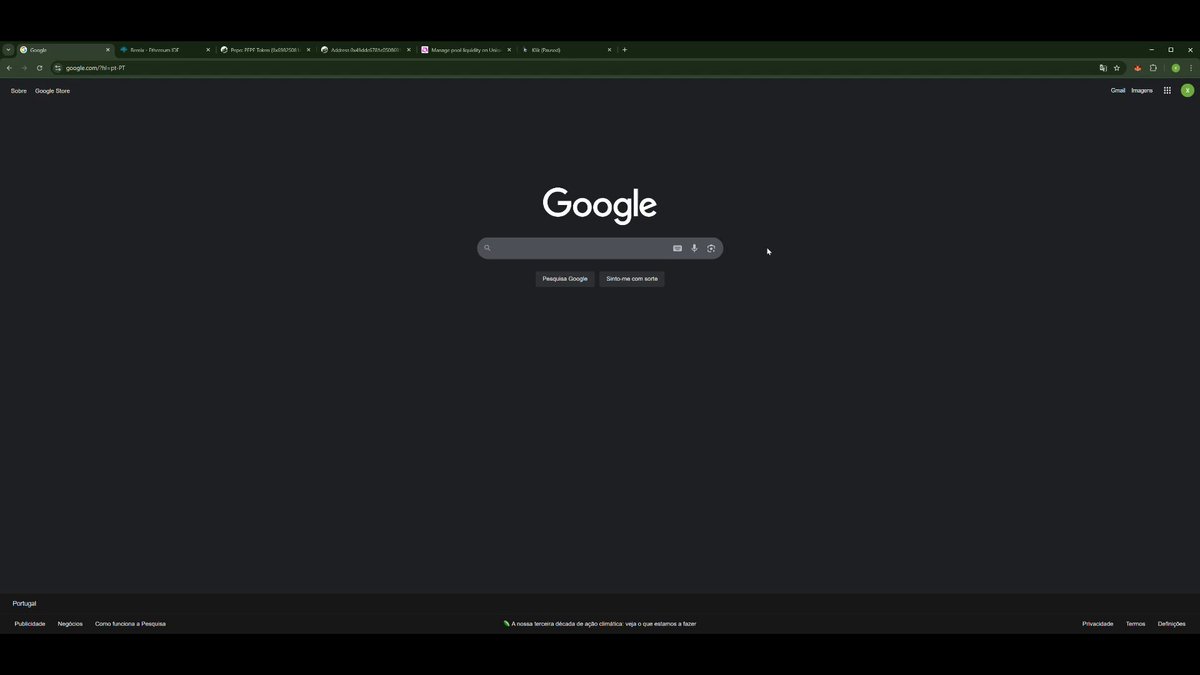1200x675 pixels.
Task: Minimize the Chrome window
Action: (x=1151, y=49)
